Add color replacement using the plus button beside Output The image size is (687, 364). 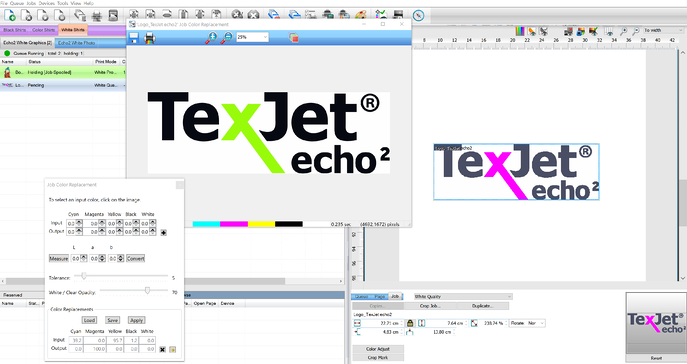pyautogui.click(x=163, y=232)
